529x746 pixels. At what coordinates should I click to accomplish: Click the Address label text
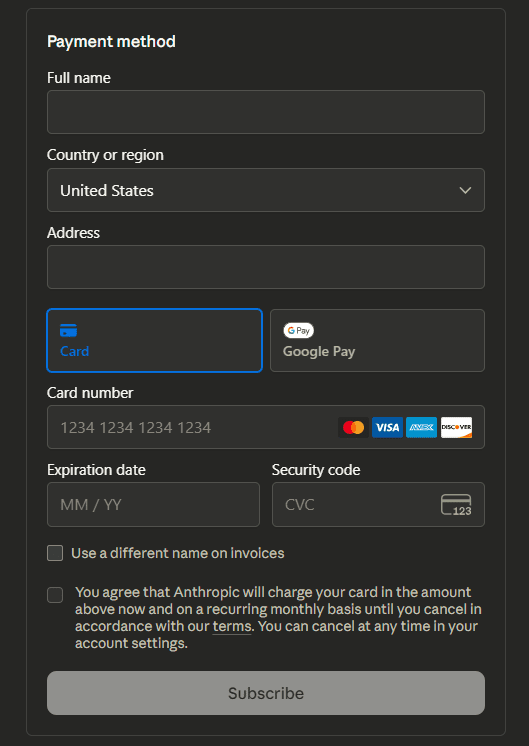[x=73, y=233]
